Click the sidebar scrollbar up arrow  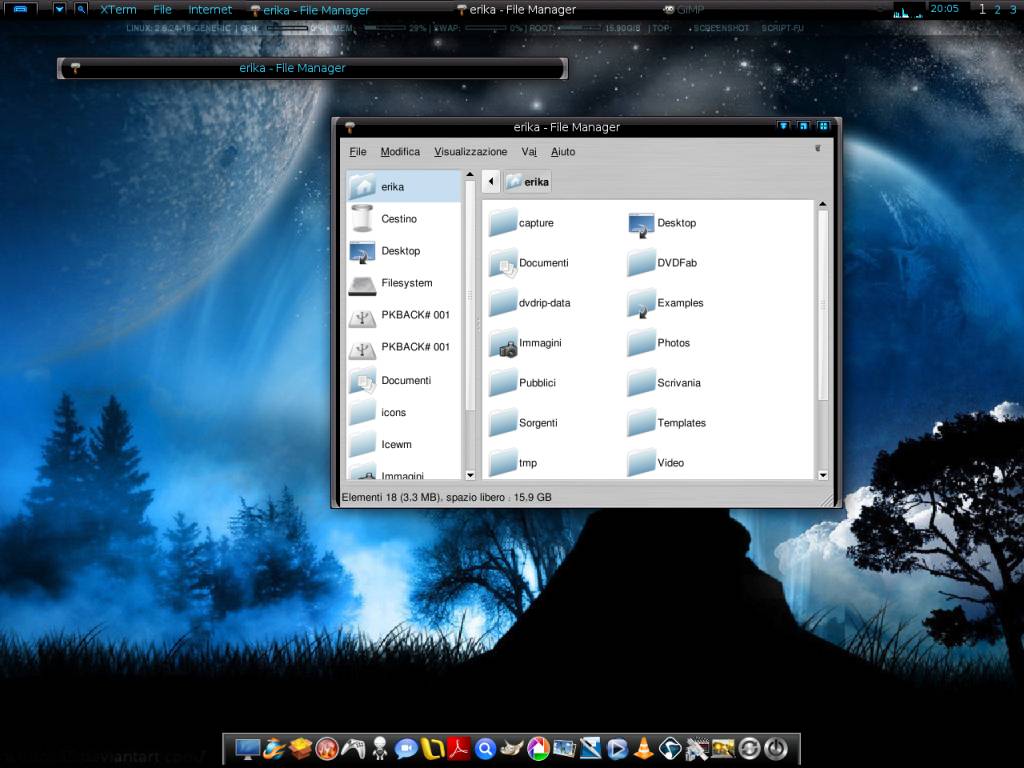470,175
